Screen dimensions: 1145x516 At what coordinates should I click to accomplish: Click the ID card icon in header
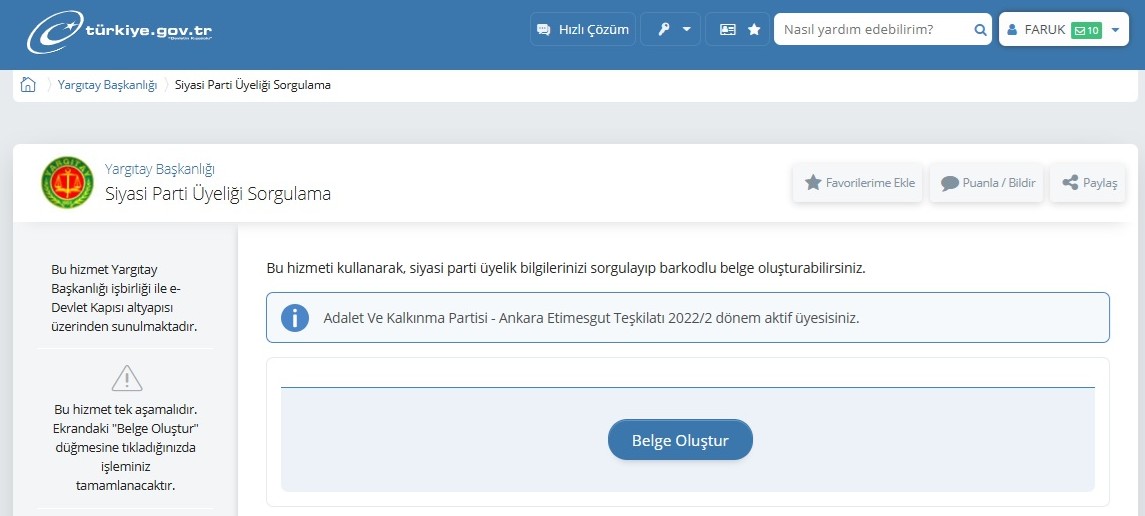[727, 29]
